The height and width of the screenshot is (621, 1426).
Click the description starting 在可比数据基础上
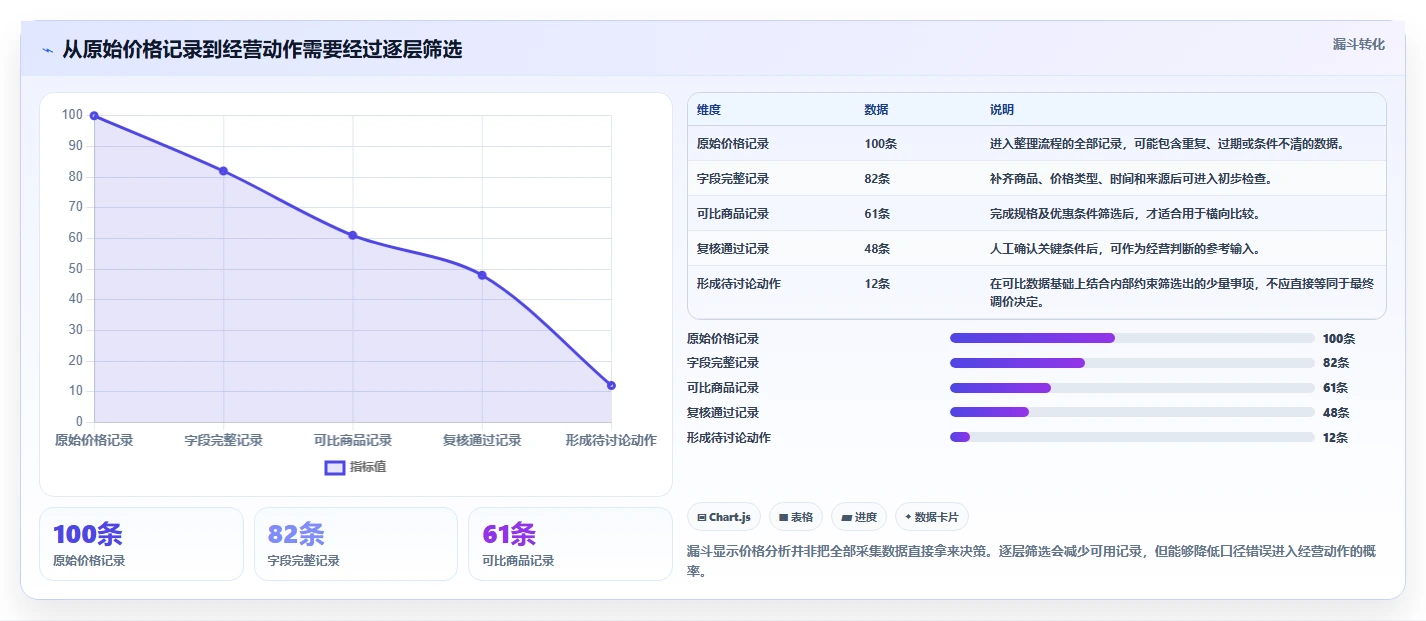[1182, 293]
